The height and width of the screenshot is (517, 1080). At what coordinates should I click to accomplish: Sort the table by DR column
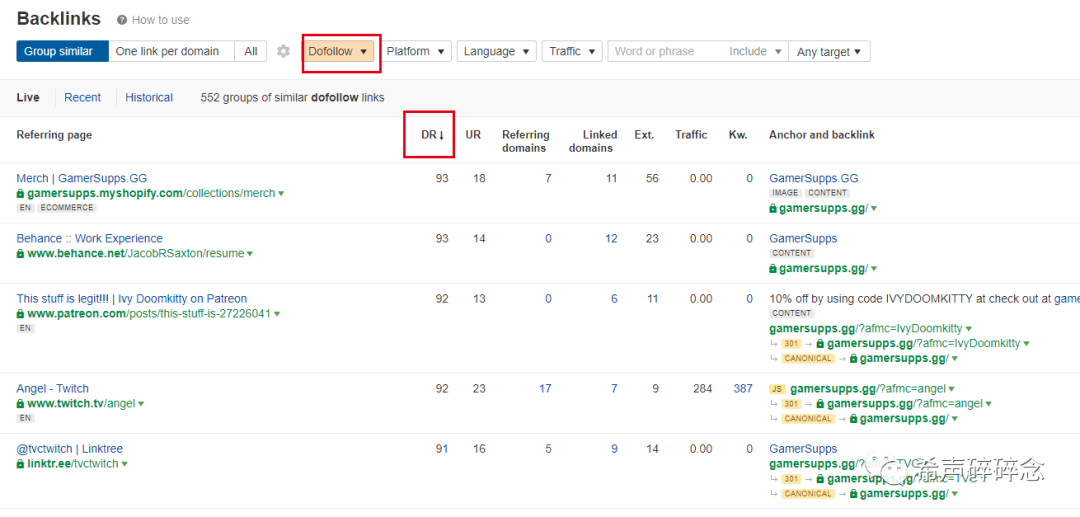coord(433,135)
